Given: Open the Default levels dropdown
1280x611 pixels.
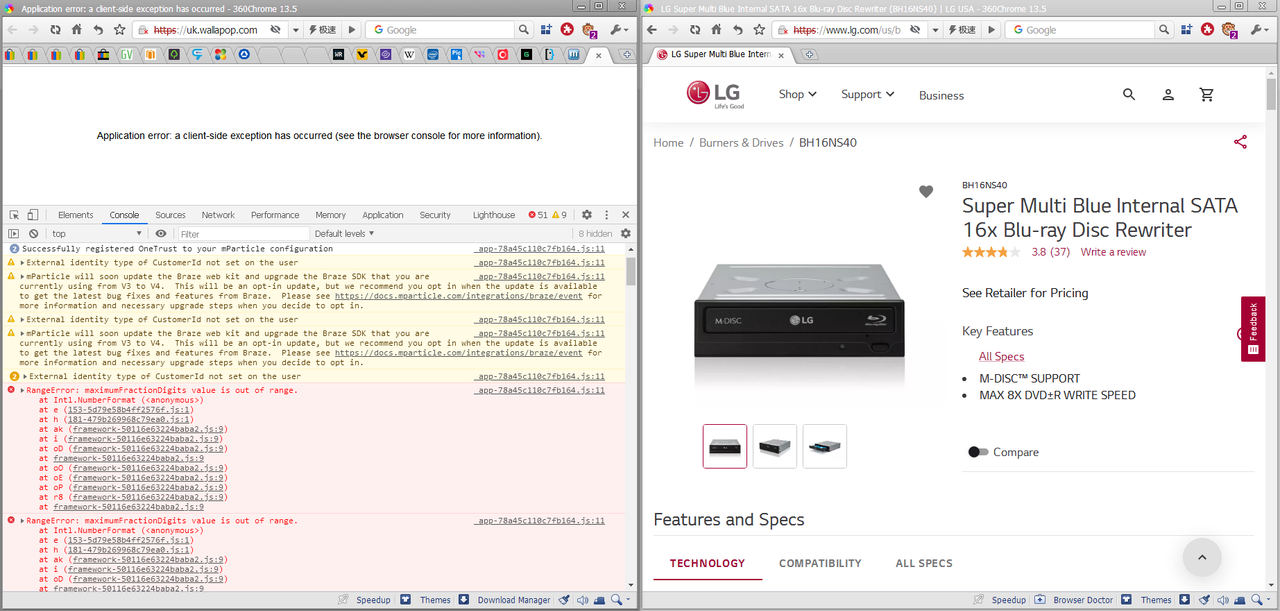Looking at the screenshot, I should 345,234.
